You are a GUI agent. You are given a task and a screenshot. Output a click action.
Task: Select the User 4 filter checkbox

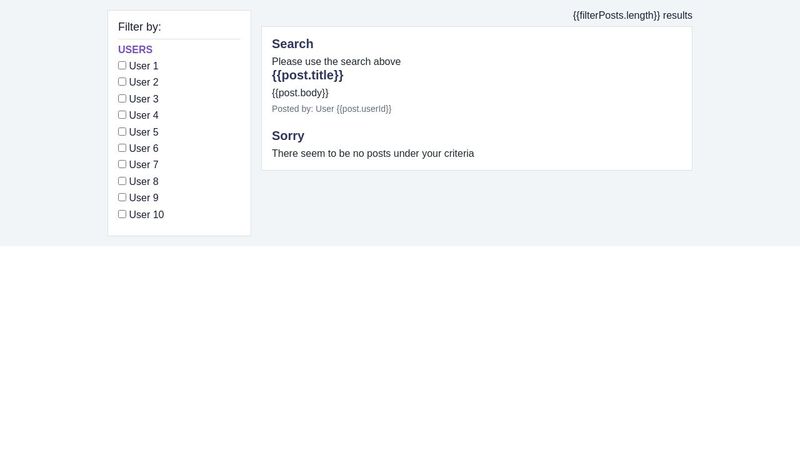click(122, 115)
